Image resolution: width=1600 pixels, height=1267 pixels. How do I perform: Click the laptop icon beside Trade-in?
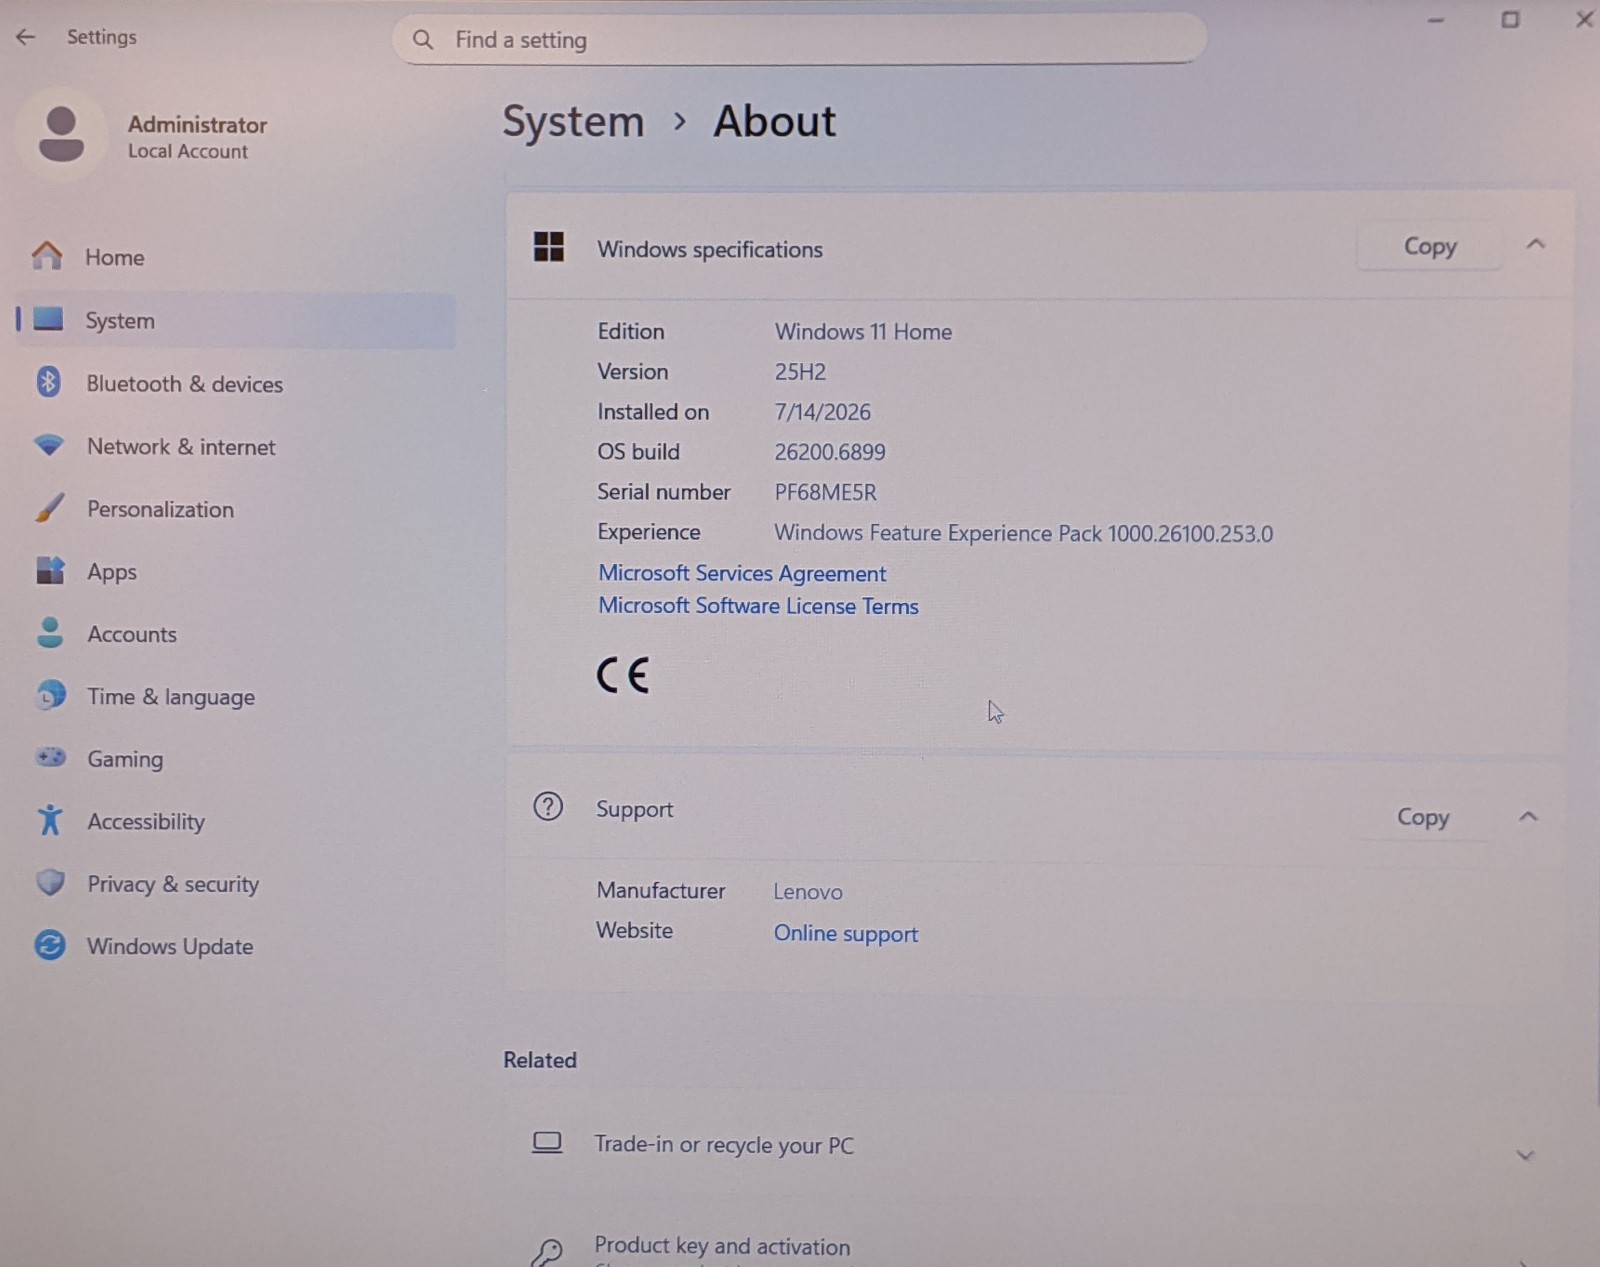click(x=547, y=1142)
